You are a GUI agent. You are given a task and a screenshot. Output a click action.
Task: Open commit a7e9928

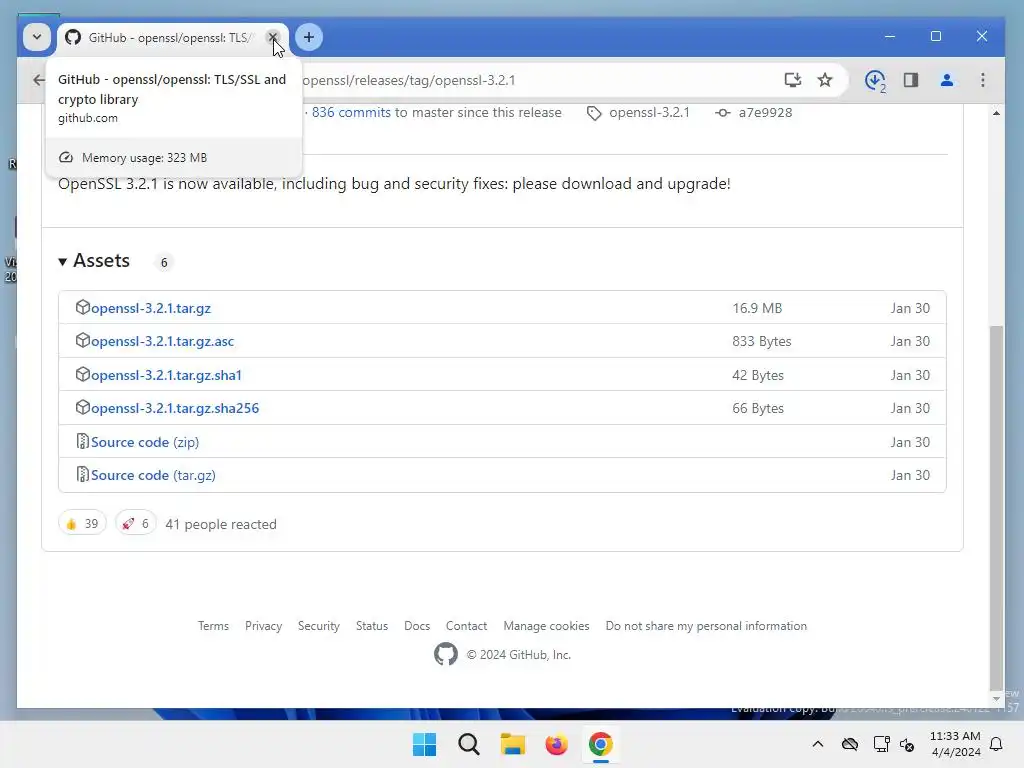click(765, 112)
